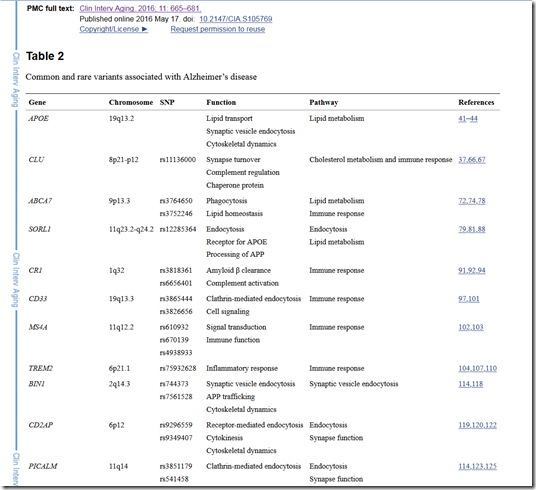Open BIN1 references 114,118
Image resolution: width=536 pixels, height=490 pixels.
[x=470, y=384]
